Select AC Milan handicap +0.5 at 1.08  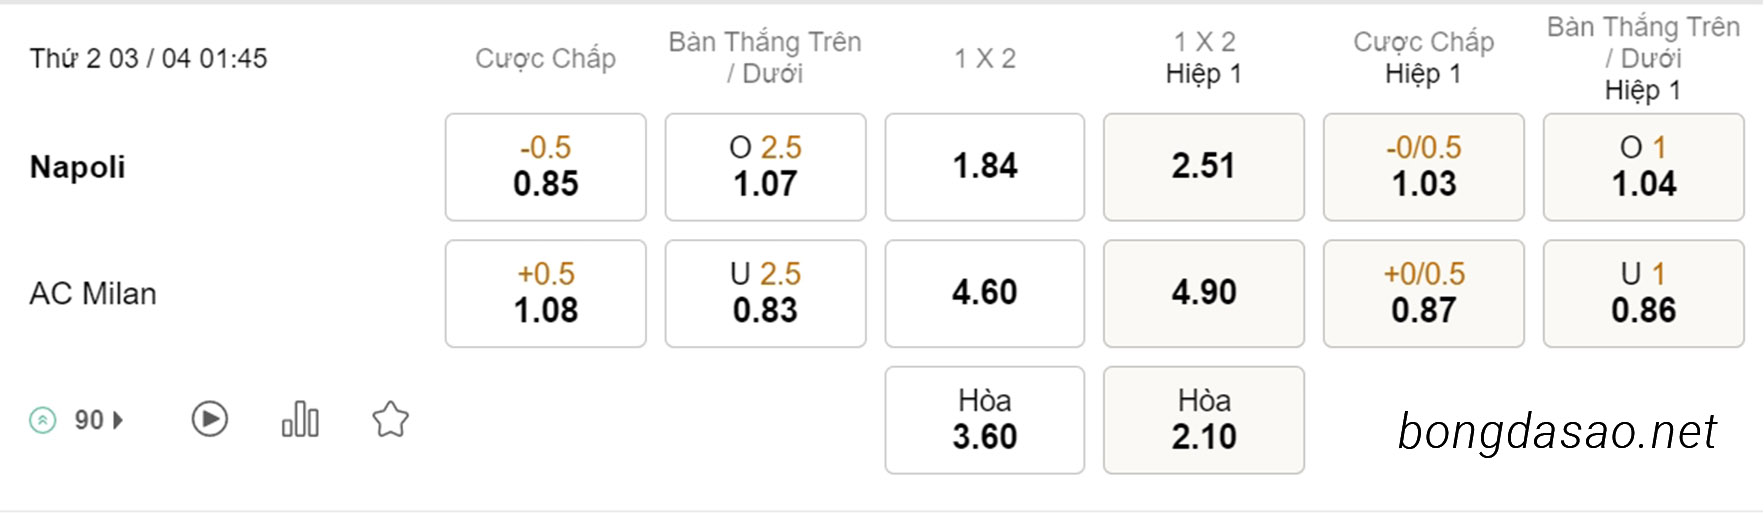pos(546,293)
